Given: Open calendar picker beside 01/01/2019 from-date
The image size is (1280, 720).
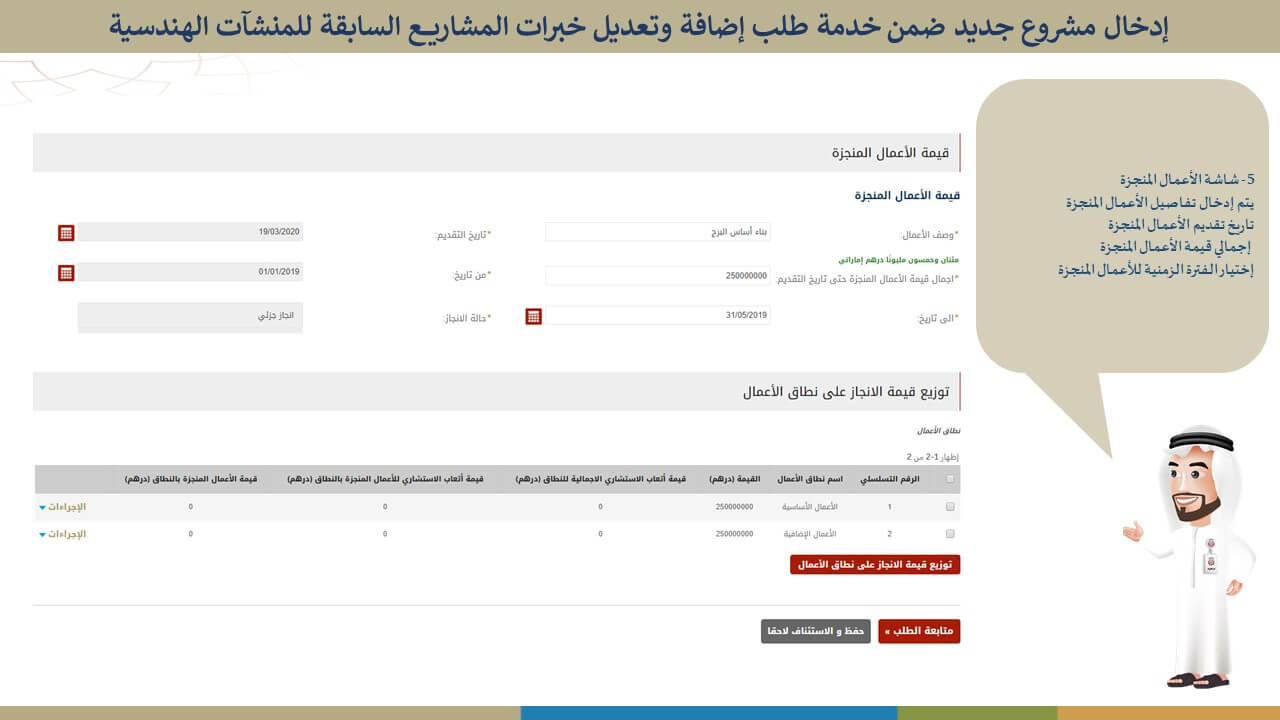Looking at the screenshot, I should [66, 272].
